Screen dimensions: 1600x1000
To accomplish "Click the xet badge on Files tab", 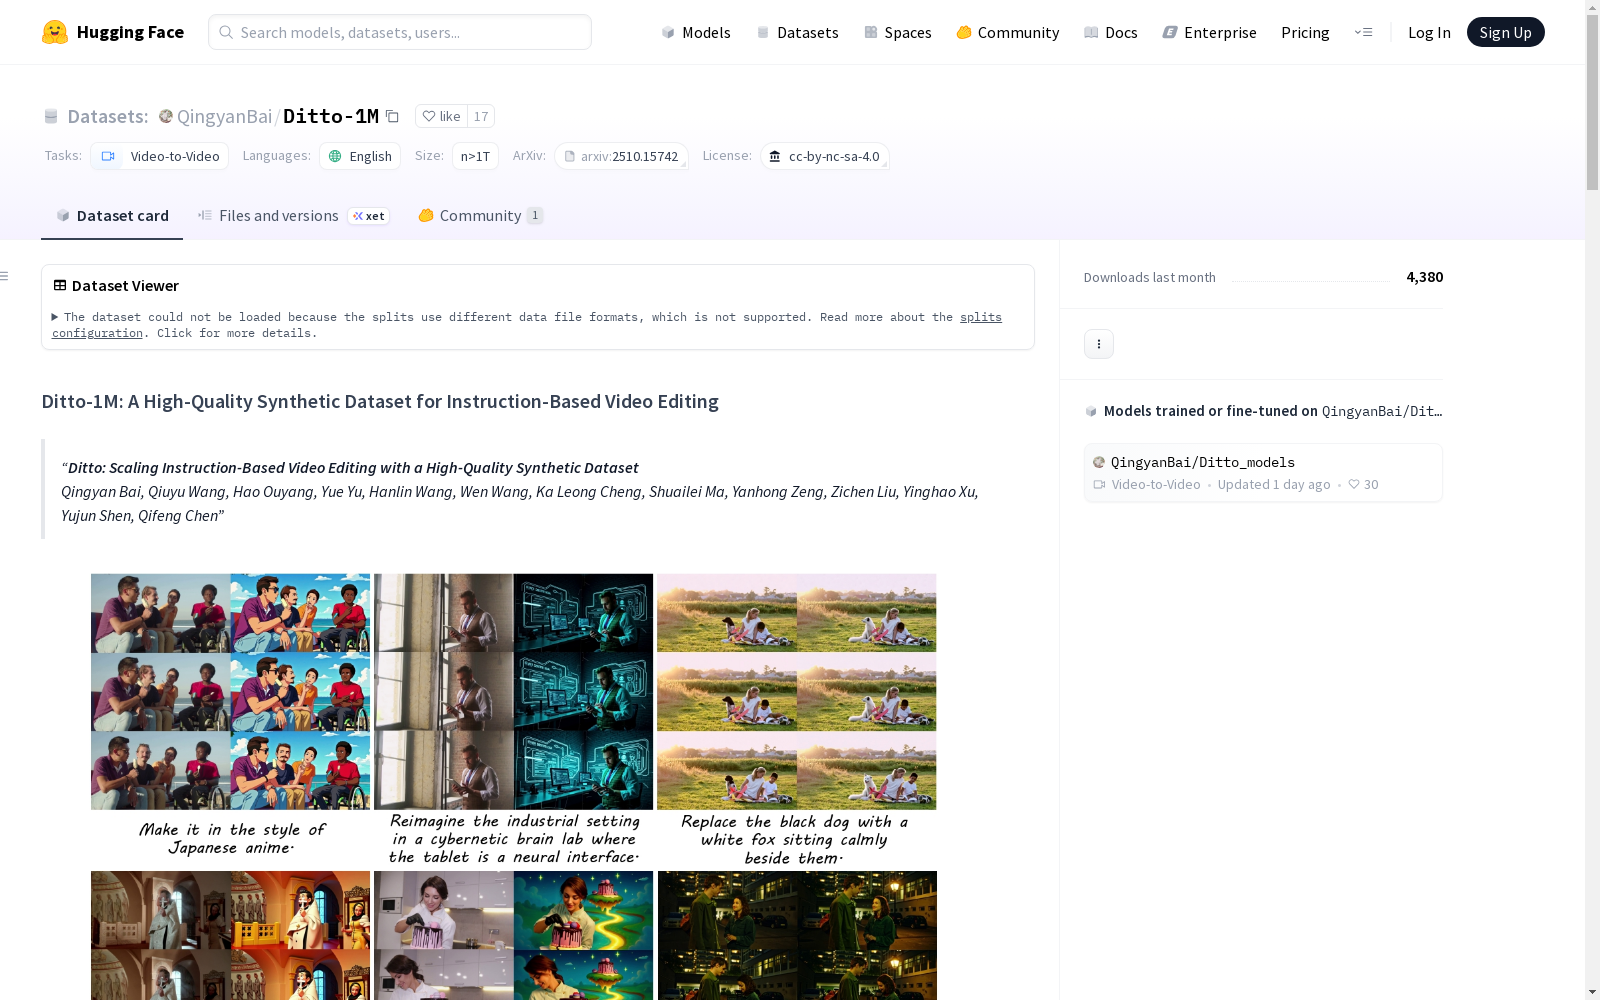I will click(x=369, y=216).
